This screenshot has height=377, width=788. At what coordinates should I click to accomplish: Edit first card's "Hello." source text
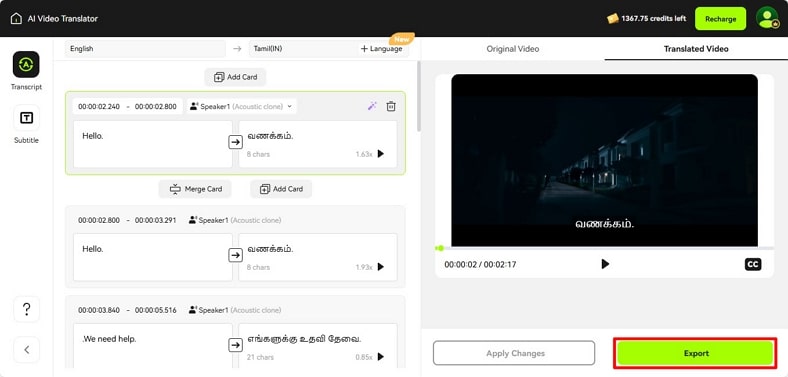click(x=153, y=144)
